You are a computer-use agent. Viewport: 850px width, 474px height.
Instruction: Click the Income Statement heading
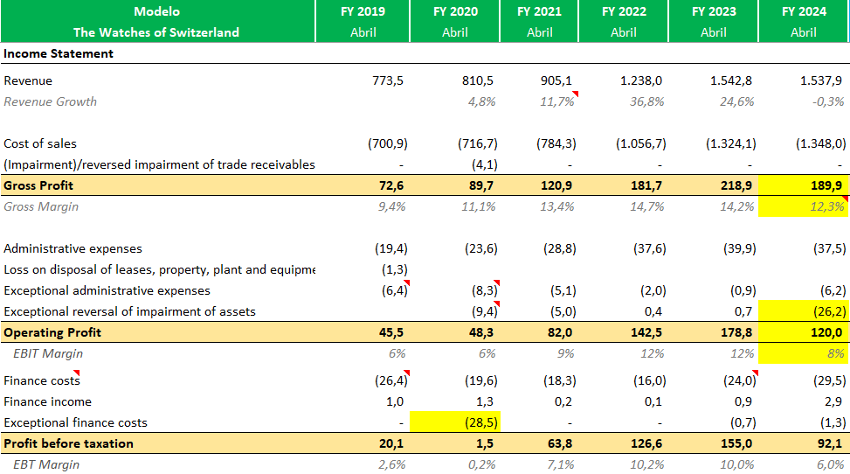click(59, 54)
